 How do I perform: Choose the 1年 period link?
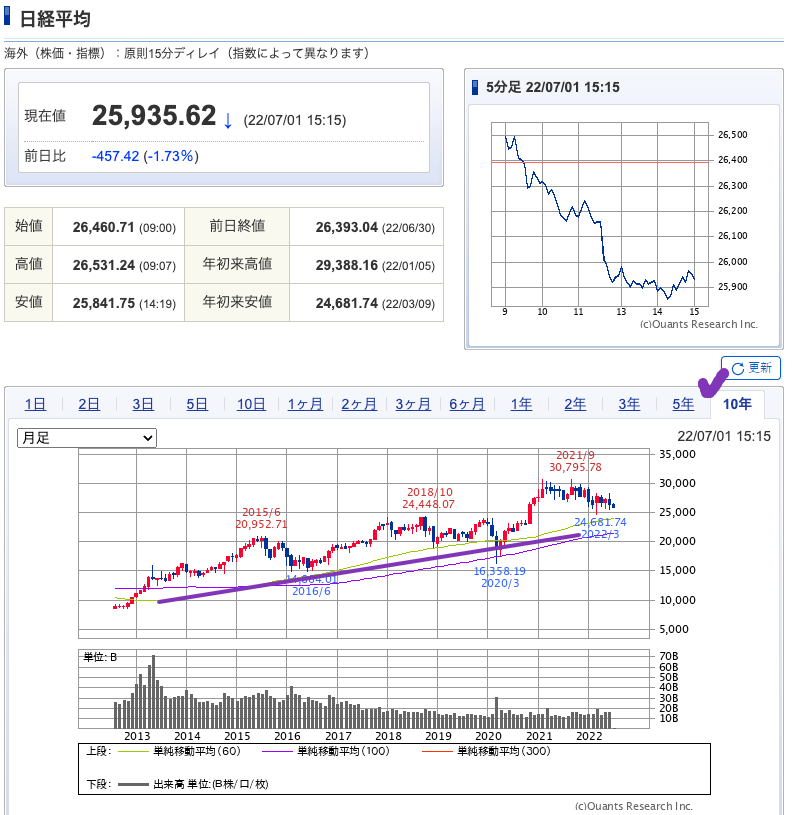tap(521, 404)
